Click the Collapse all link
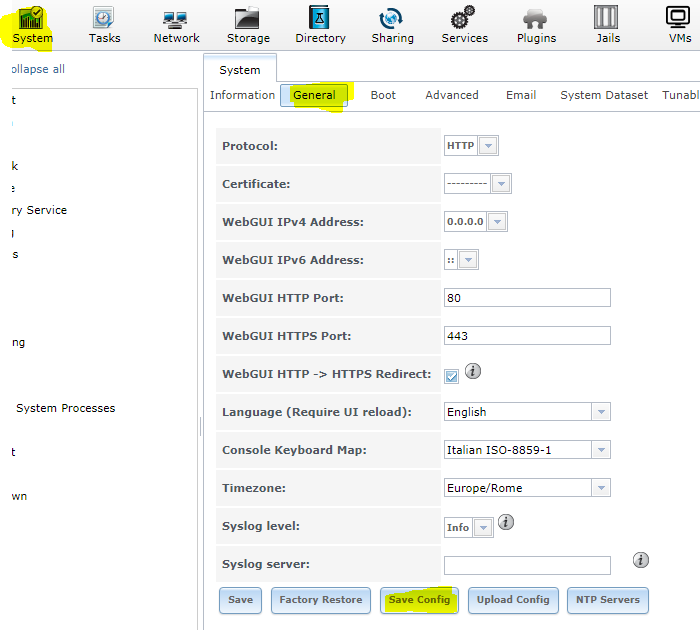The image size is (700, 630). click(x=38, y=69)
